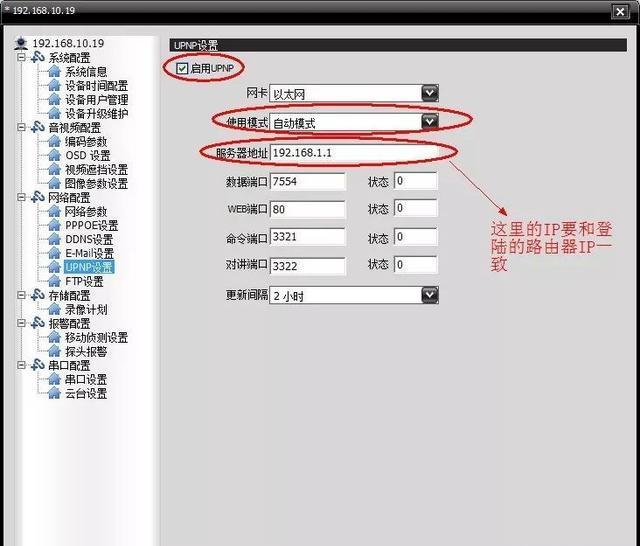Go to 设备用户管理 page

coord(97,100)
